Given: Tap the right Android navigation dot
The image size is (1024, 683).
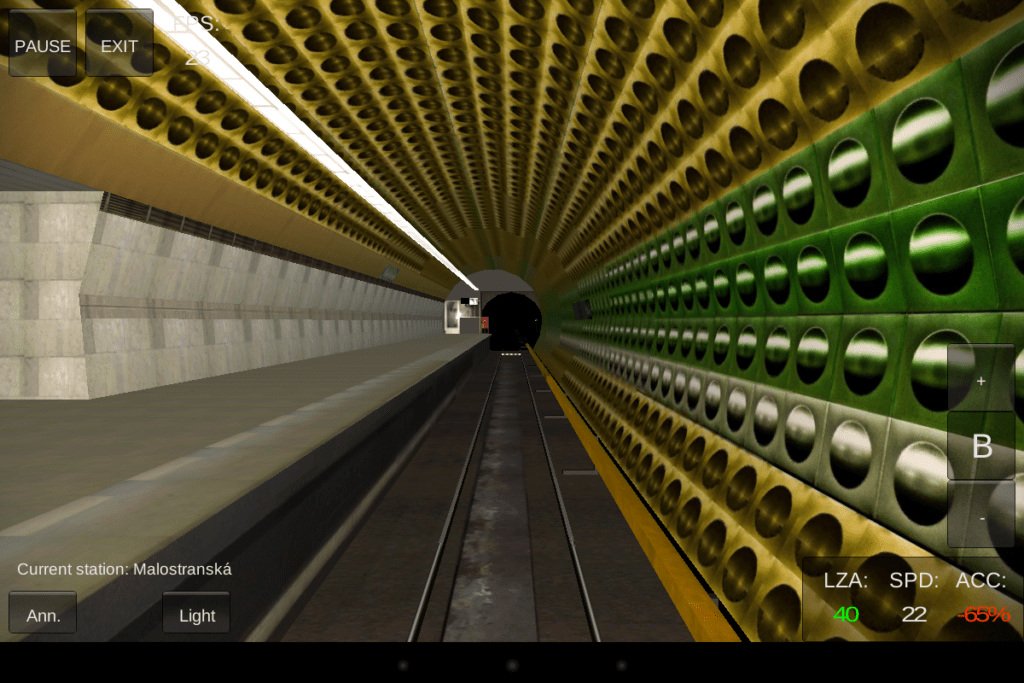Looking at the screenshot, I should point(621,665).
